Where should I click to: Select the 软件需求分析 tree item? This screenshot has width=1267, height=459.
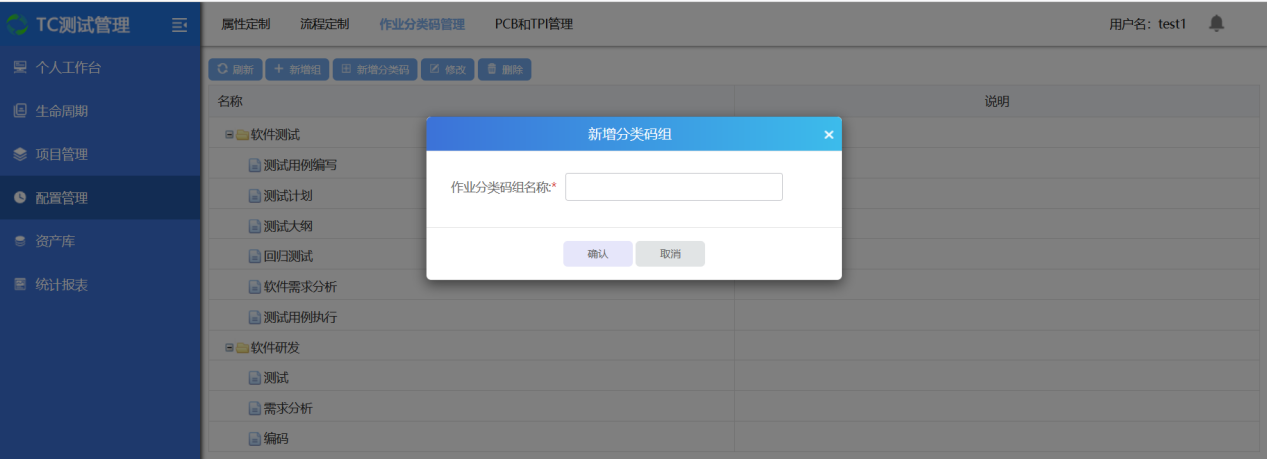(x=299, y=287)
